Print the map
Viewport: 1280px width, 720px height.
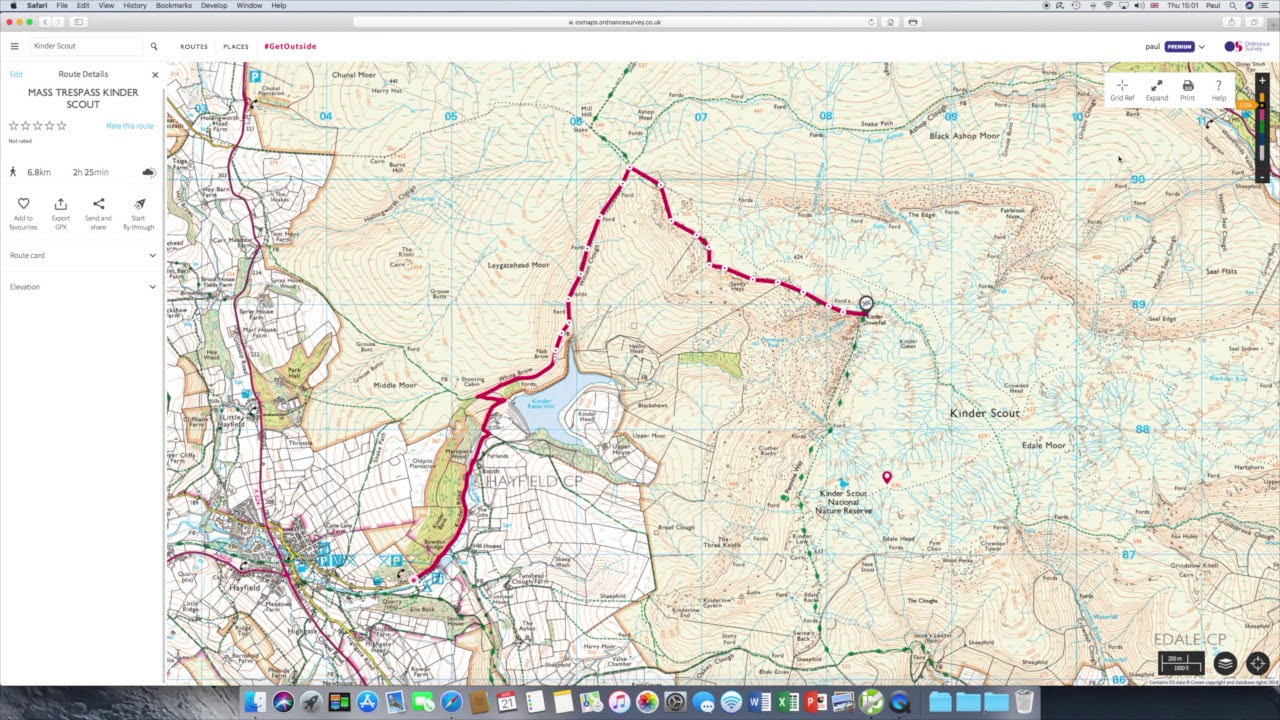1187,90
